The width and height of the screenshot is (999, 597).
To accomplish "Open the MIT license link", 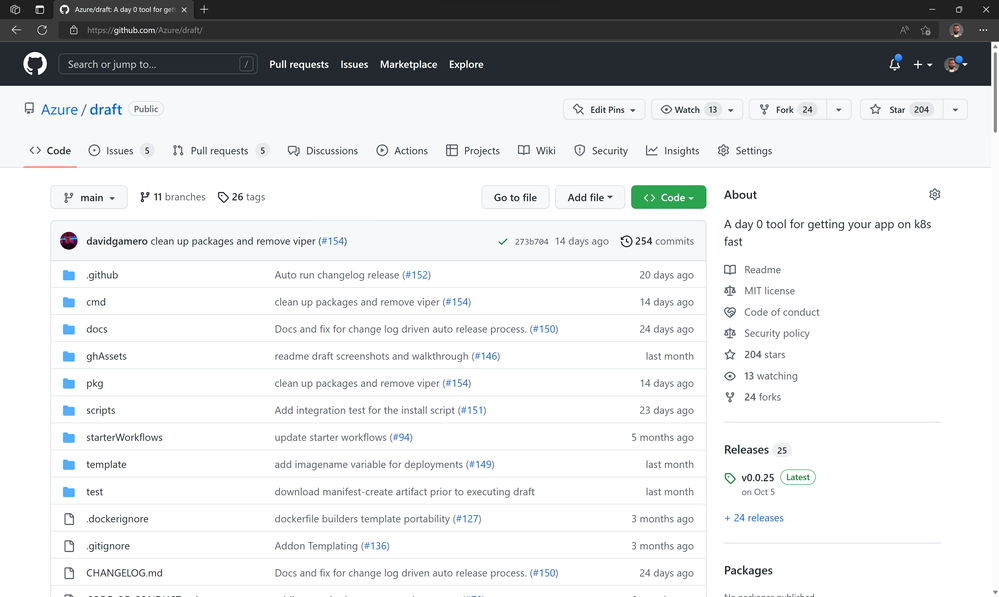I will [x=769, y=291].
